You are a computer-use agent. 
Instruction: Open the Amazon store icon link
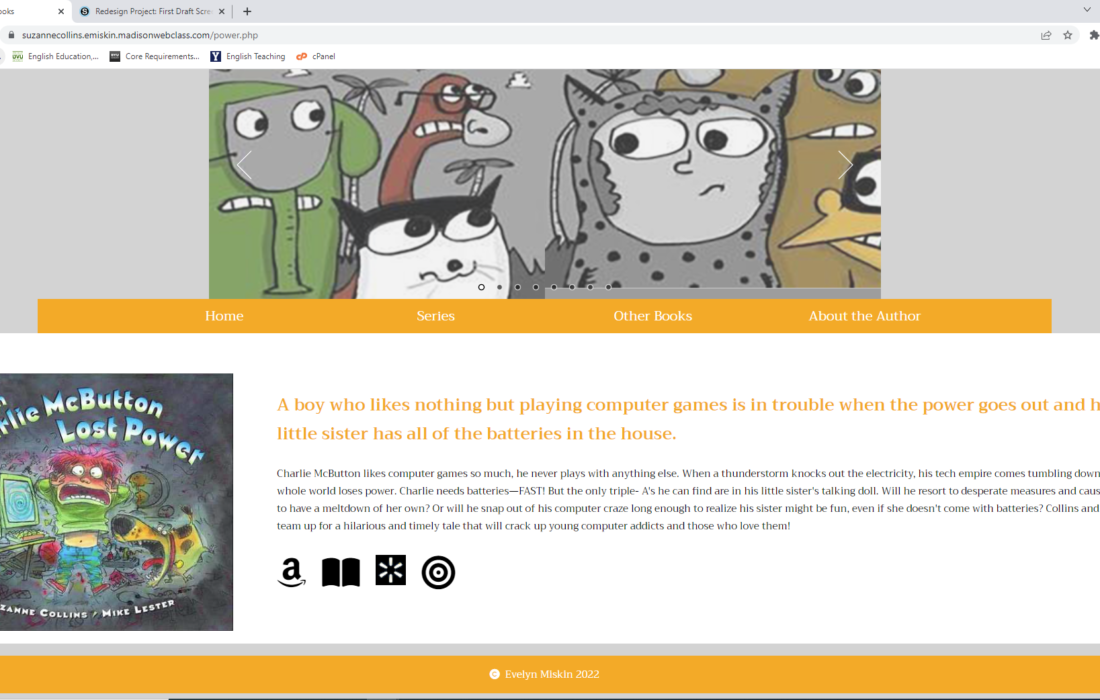(x=291, y=572)
